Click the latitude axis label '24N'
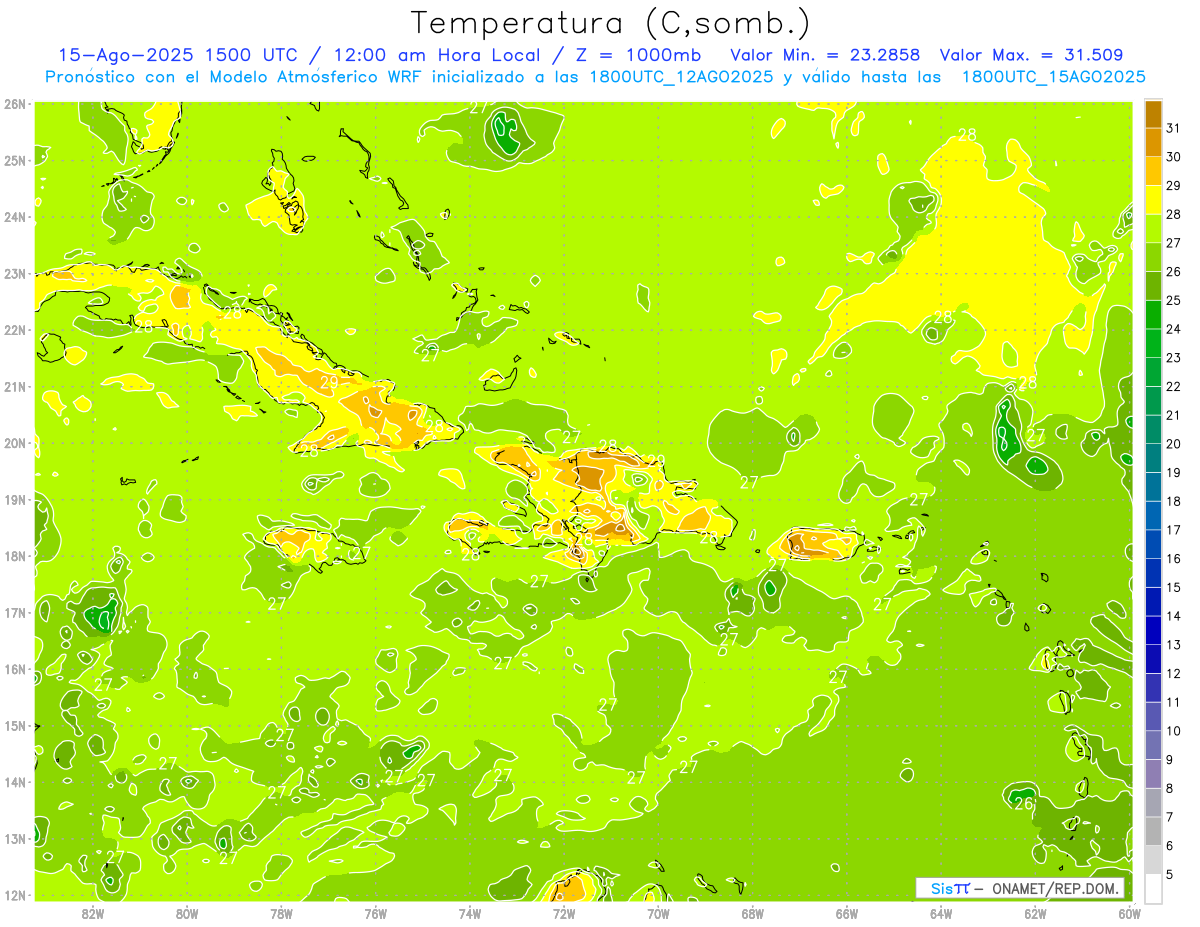Image resolution: width=1200 pixels, height=927 pixels. pos(15,217)
